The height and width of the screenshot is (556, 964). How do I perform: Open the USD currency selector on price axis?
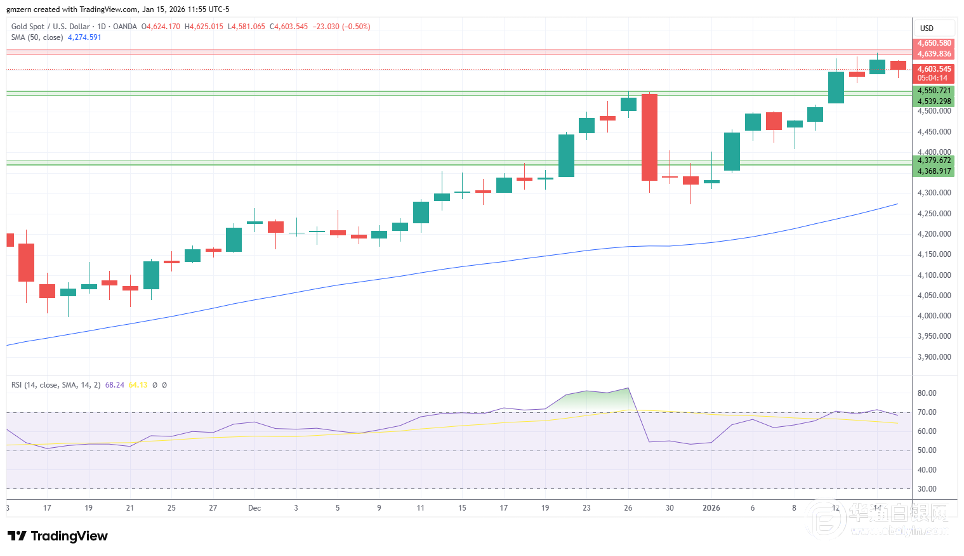point(926,27)
